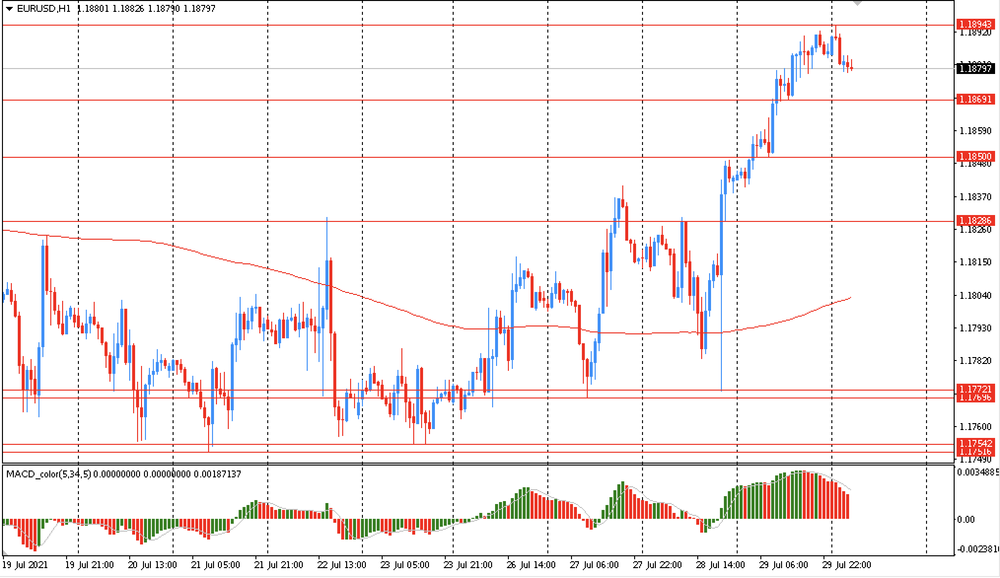Click the 0.00 MACD zero scale value
Screen dimensions: 1000x578
(966, 520)
